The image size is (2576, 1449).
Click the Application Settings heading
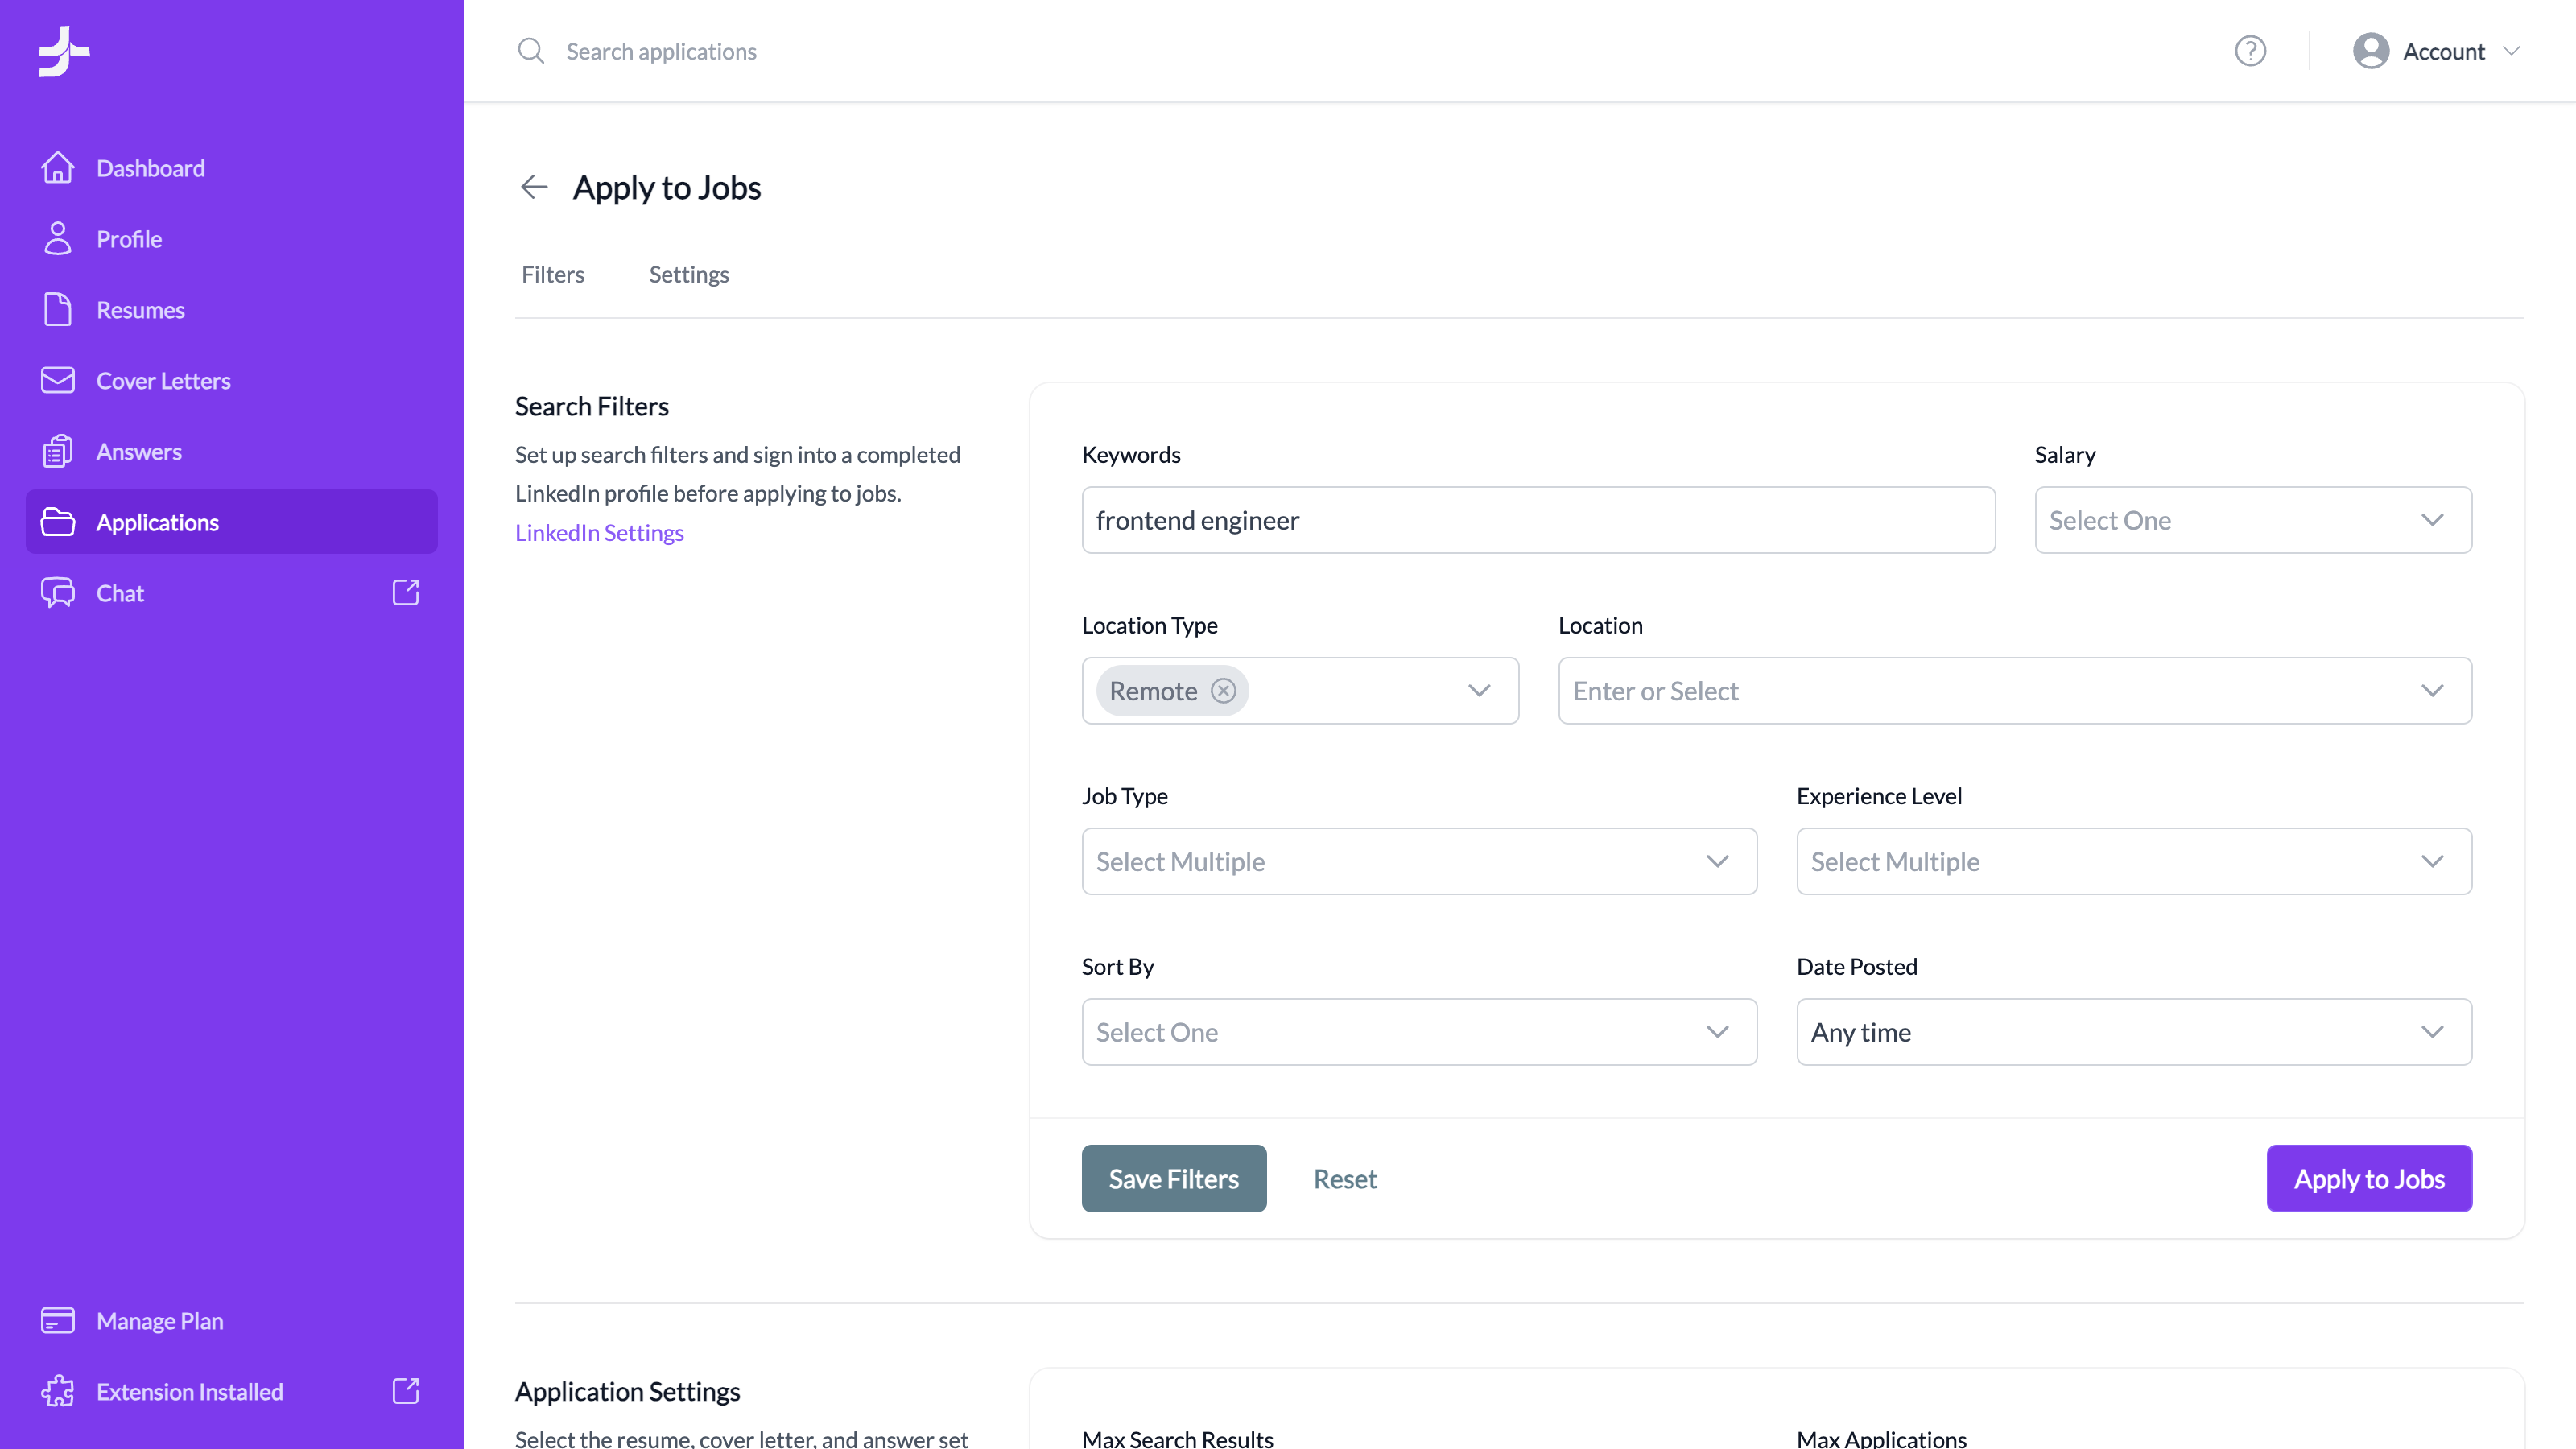pos(627,1391)
